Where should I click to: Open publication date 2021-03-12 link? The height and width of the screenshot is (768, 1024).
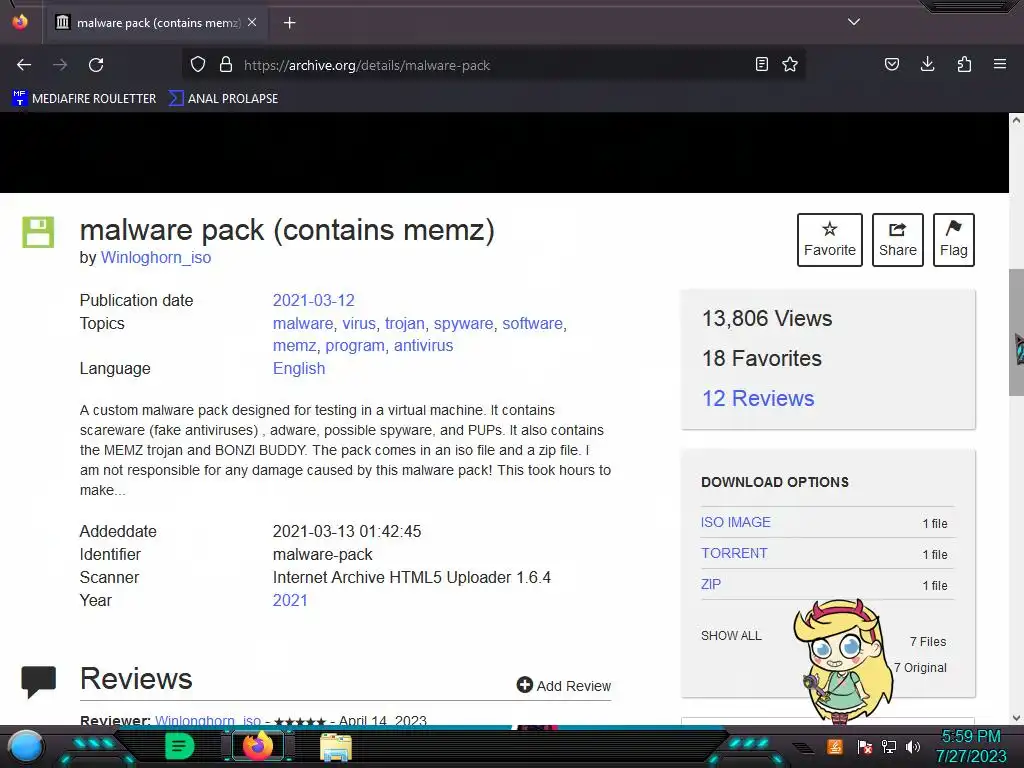[x=313, y=300]
